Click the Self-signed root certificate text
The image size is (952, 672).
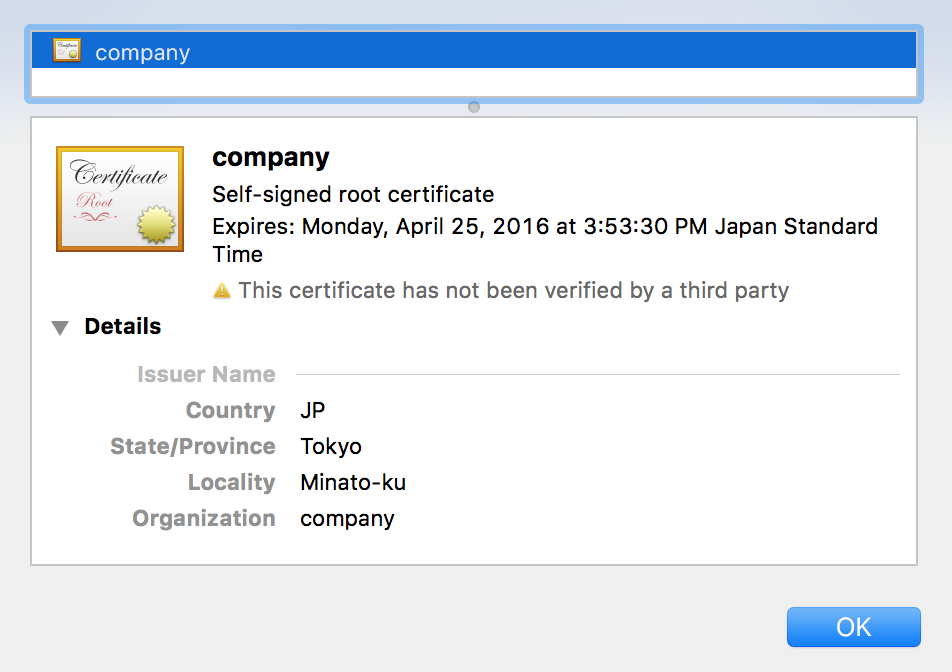click(353, 194)
